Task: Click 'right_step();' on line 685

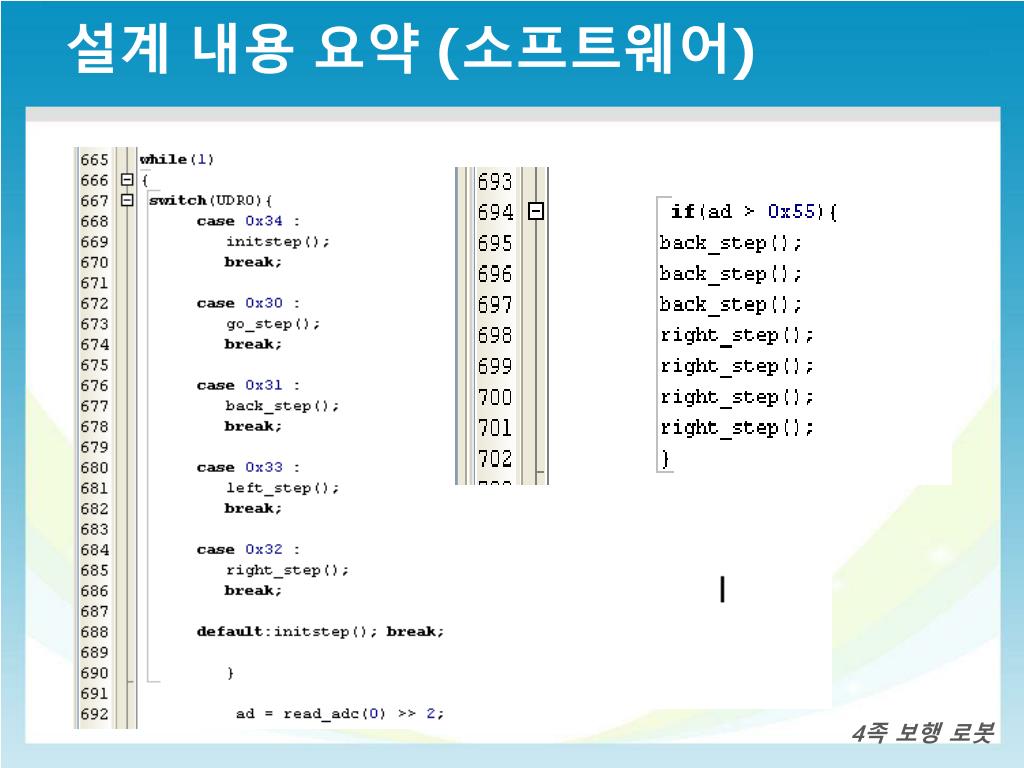Action: coord(287,570)
